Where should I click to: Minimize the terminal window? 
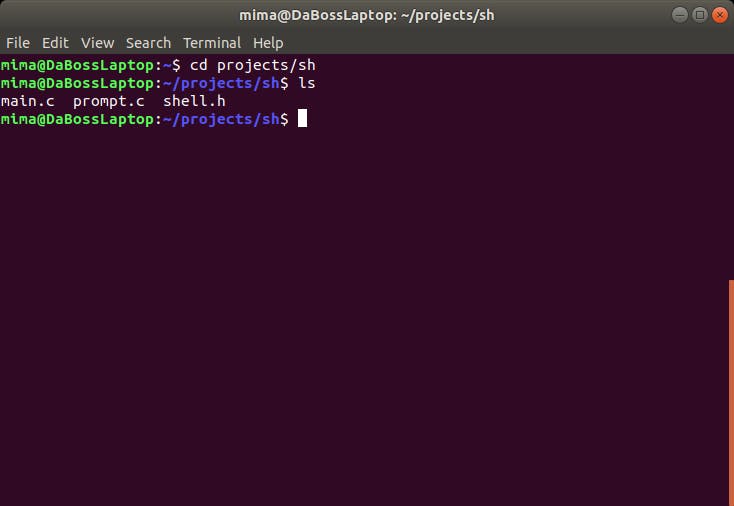tap(680, 15)
